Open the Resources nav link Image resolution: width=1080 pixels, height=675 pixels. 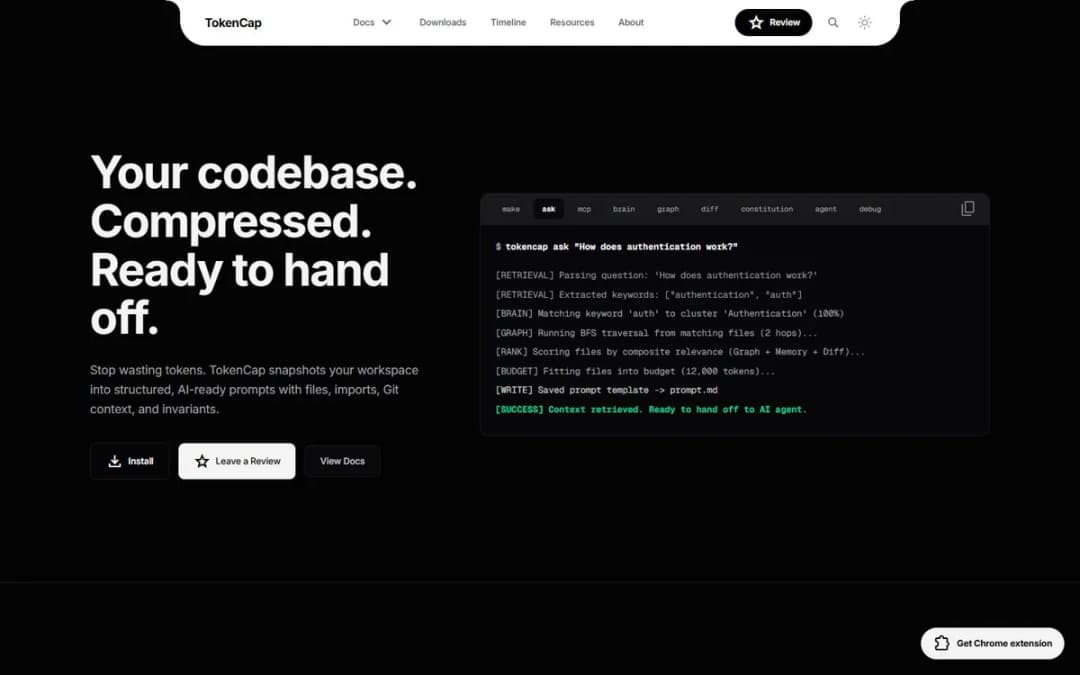tap(572, 22)
